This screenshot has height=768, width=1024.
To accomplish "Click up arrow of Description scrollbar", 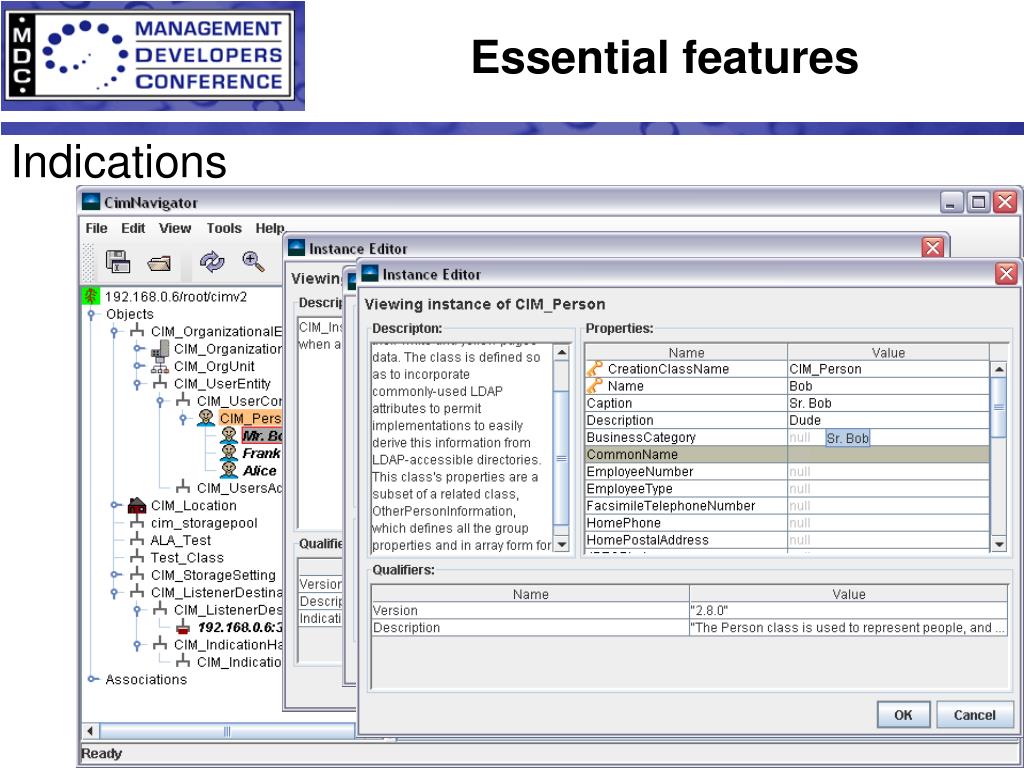I will coord(561,353).
